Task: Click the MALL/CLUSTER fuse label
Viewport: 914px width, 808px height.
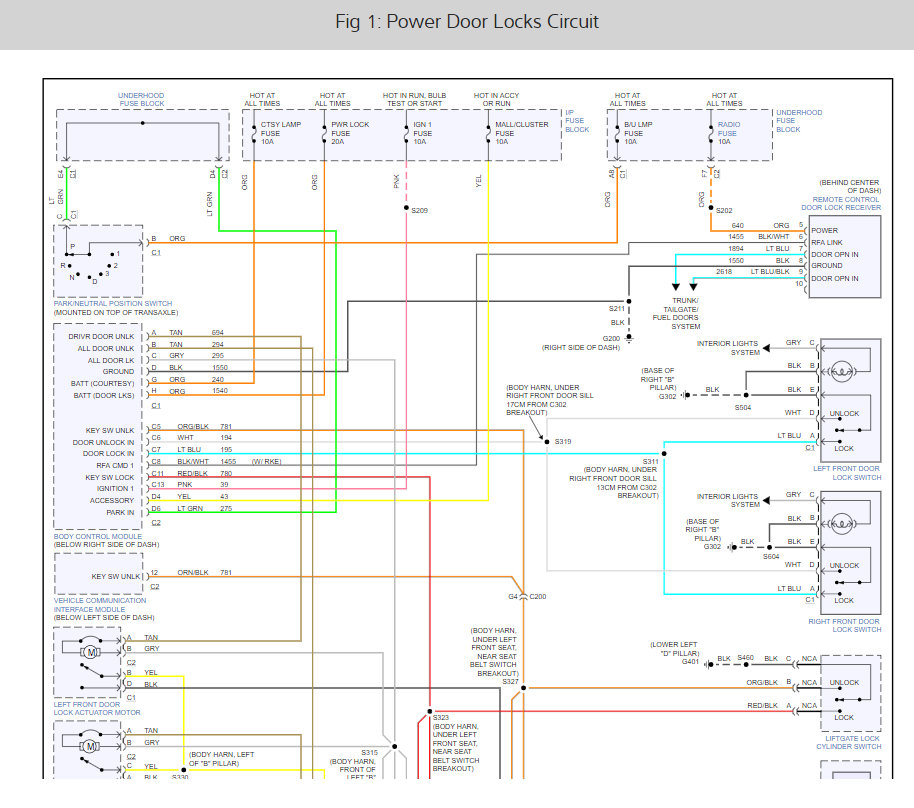Action: 521,124
